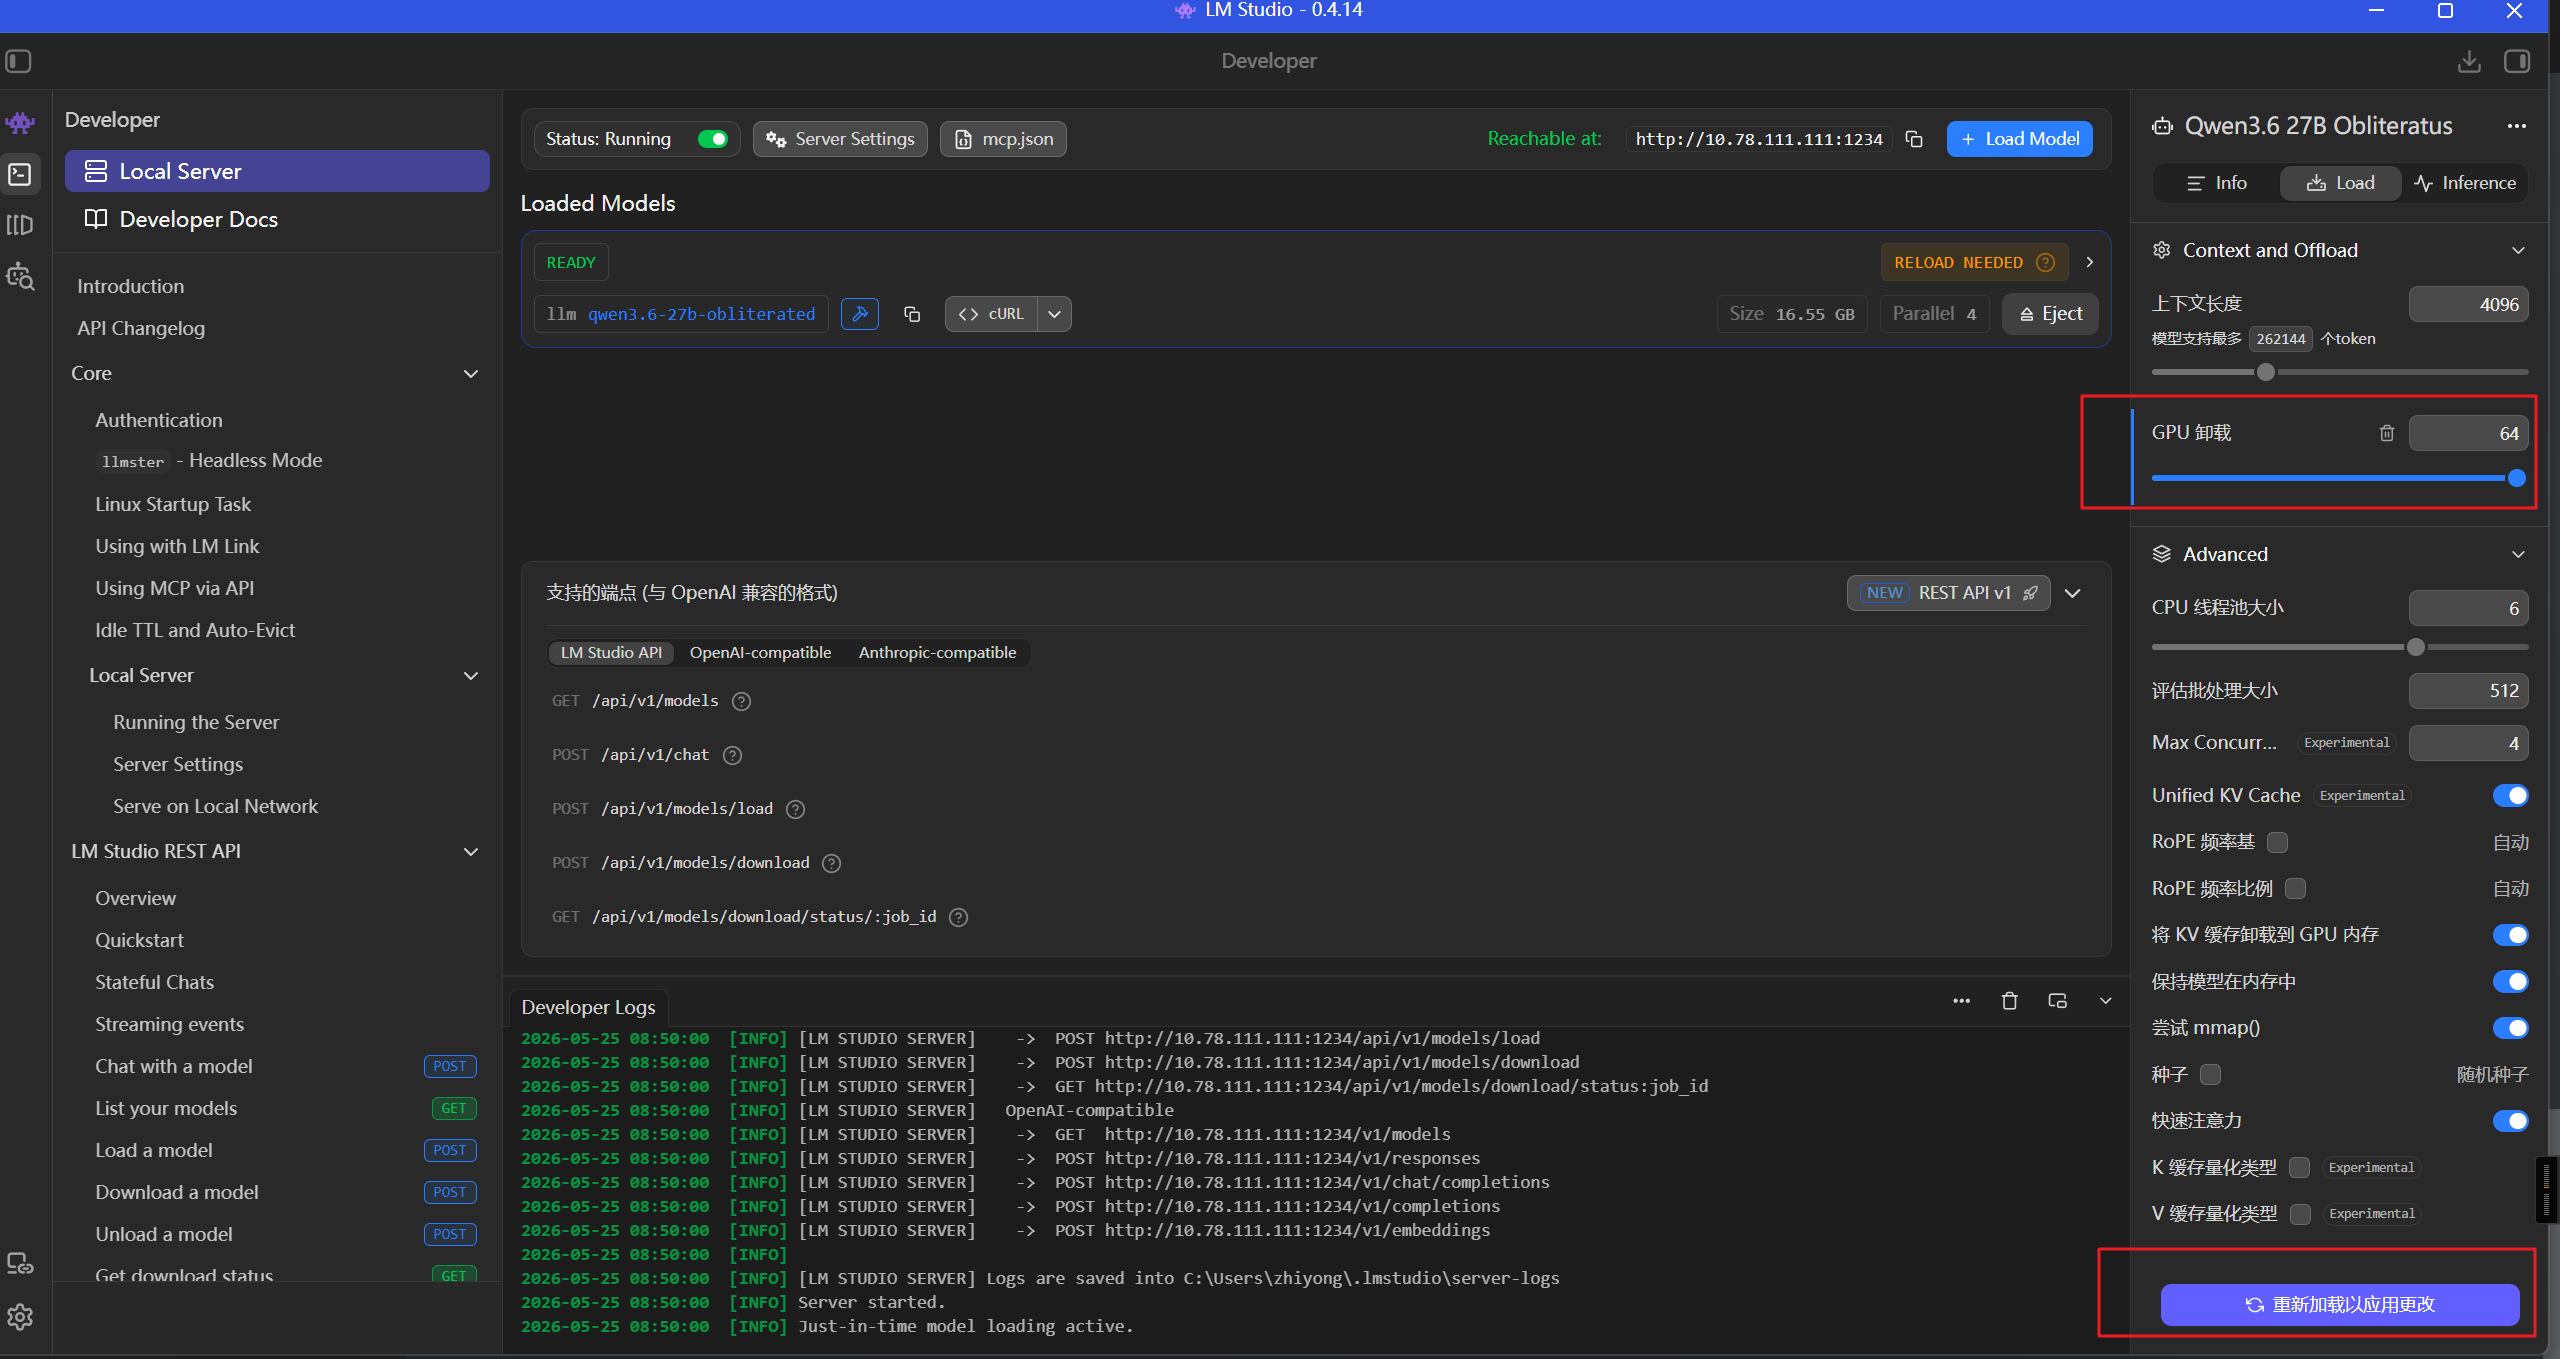Open Developer Logs three-dot options menu

tap(1962, 1001)
